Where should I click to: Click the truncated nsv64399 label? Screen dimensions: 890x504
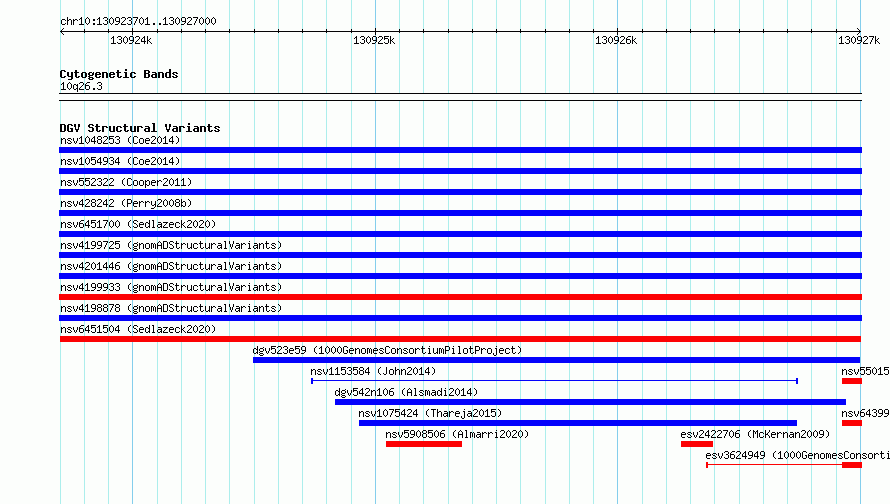pyautogui.click(x=865, y=413)
